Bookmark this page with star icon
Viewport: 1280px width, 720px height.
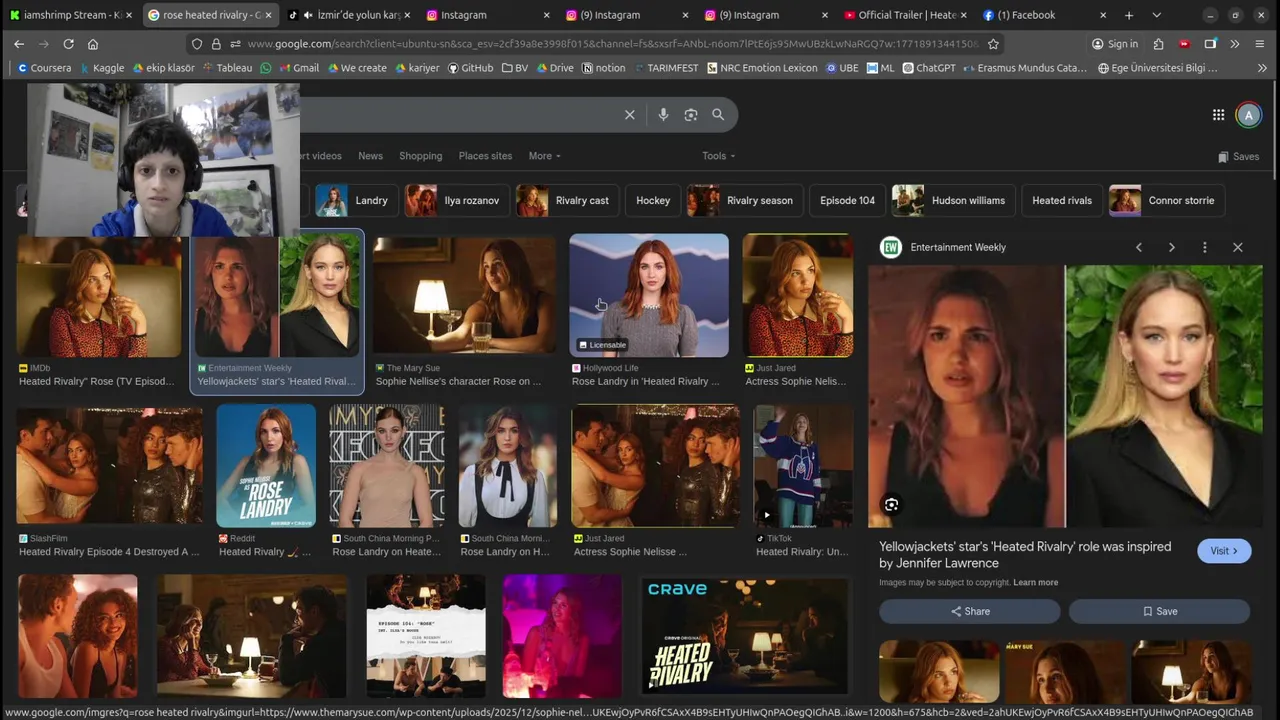click(993, 44)
